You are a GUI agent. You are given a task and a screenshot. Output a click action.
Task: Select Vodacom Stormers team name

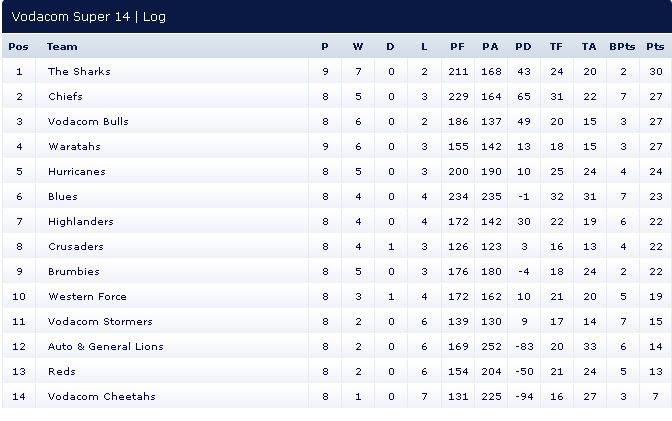pyautogui.click(x=100, y=322)
